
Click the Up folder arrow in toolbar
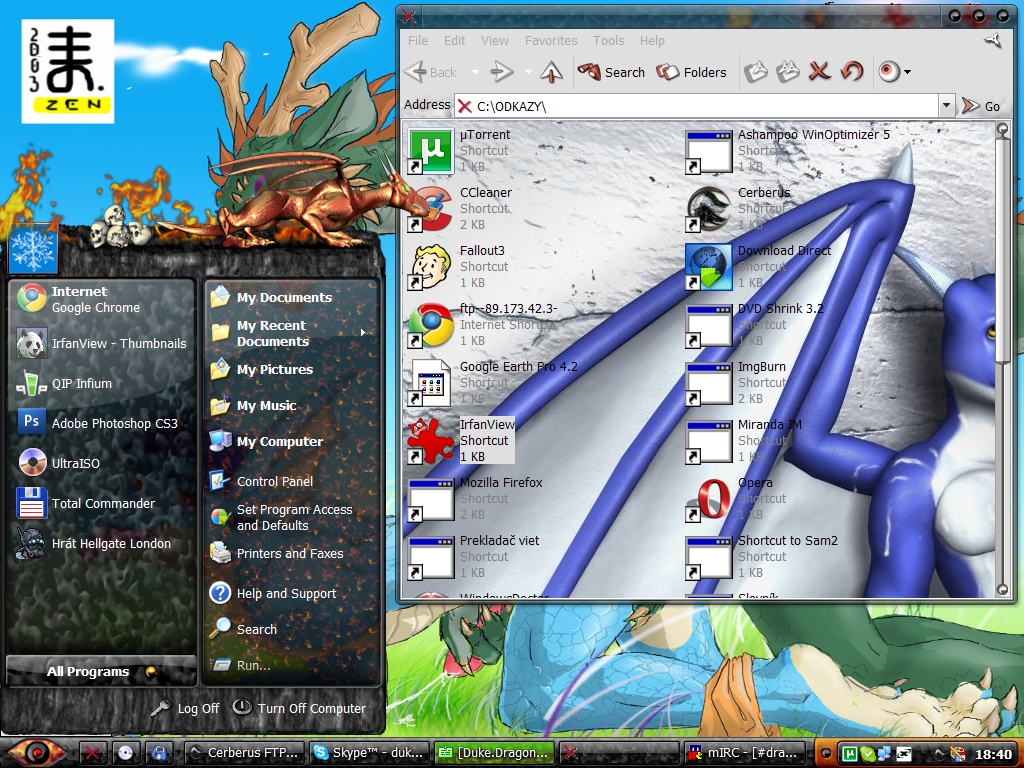[551, 72]
